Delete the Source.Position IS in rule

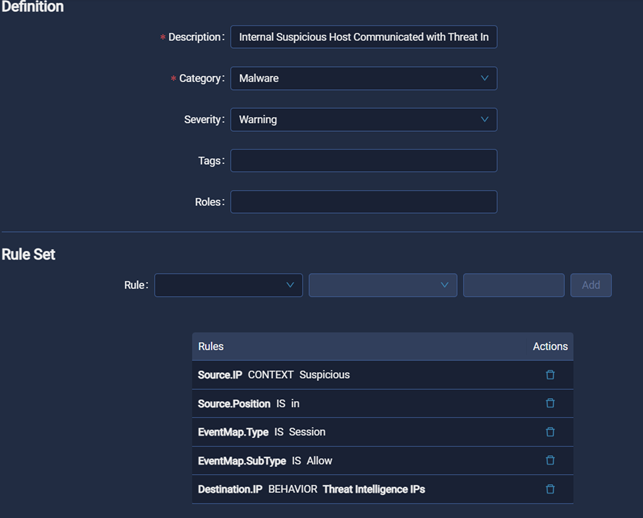tap(550, 403)
